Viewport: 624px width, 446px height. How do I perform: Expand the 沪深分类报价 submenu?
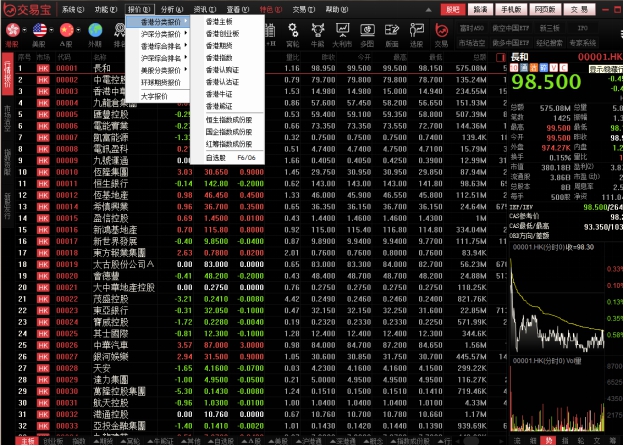click(162, 33)
